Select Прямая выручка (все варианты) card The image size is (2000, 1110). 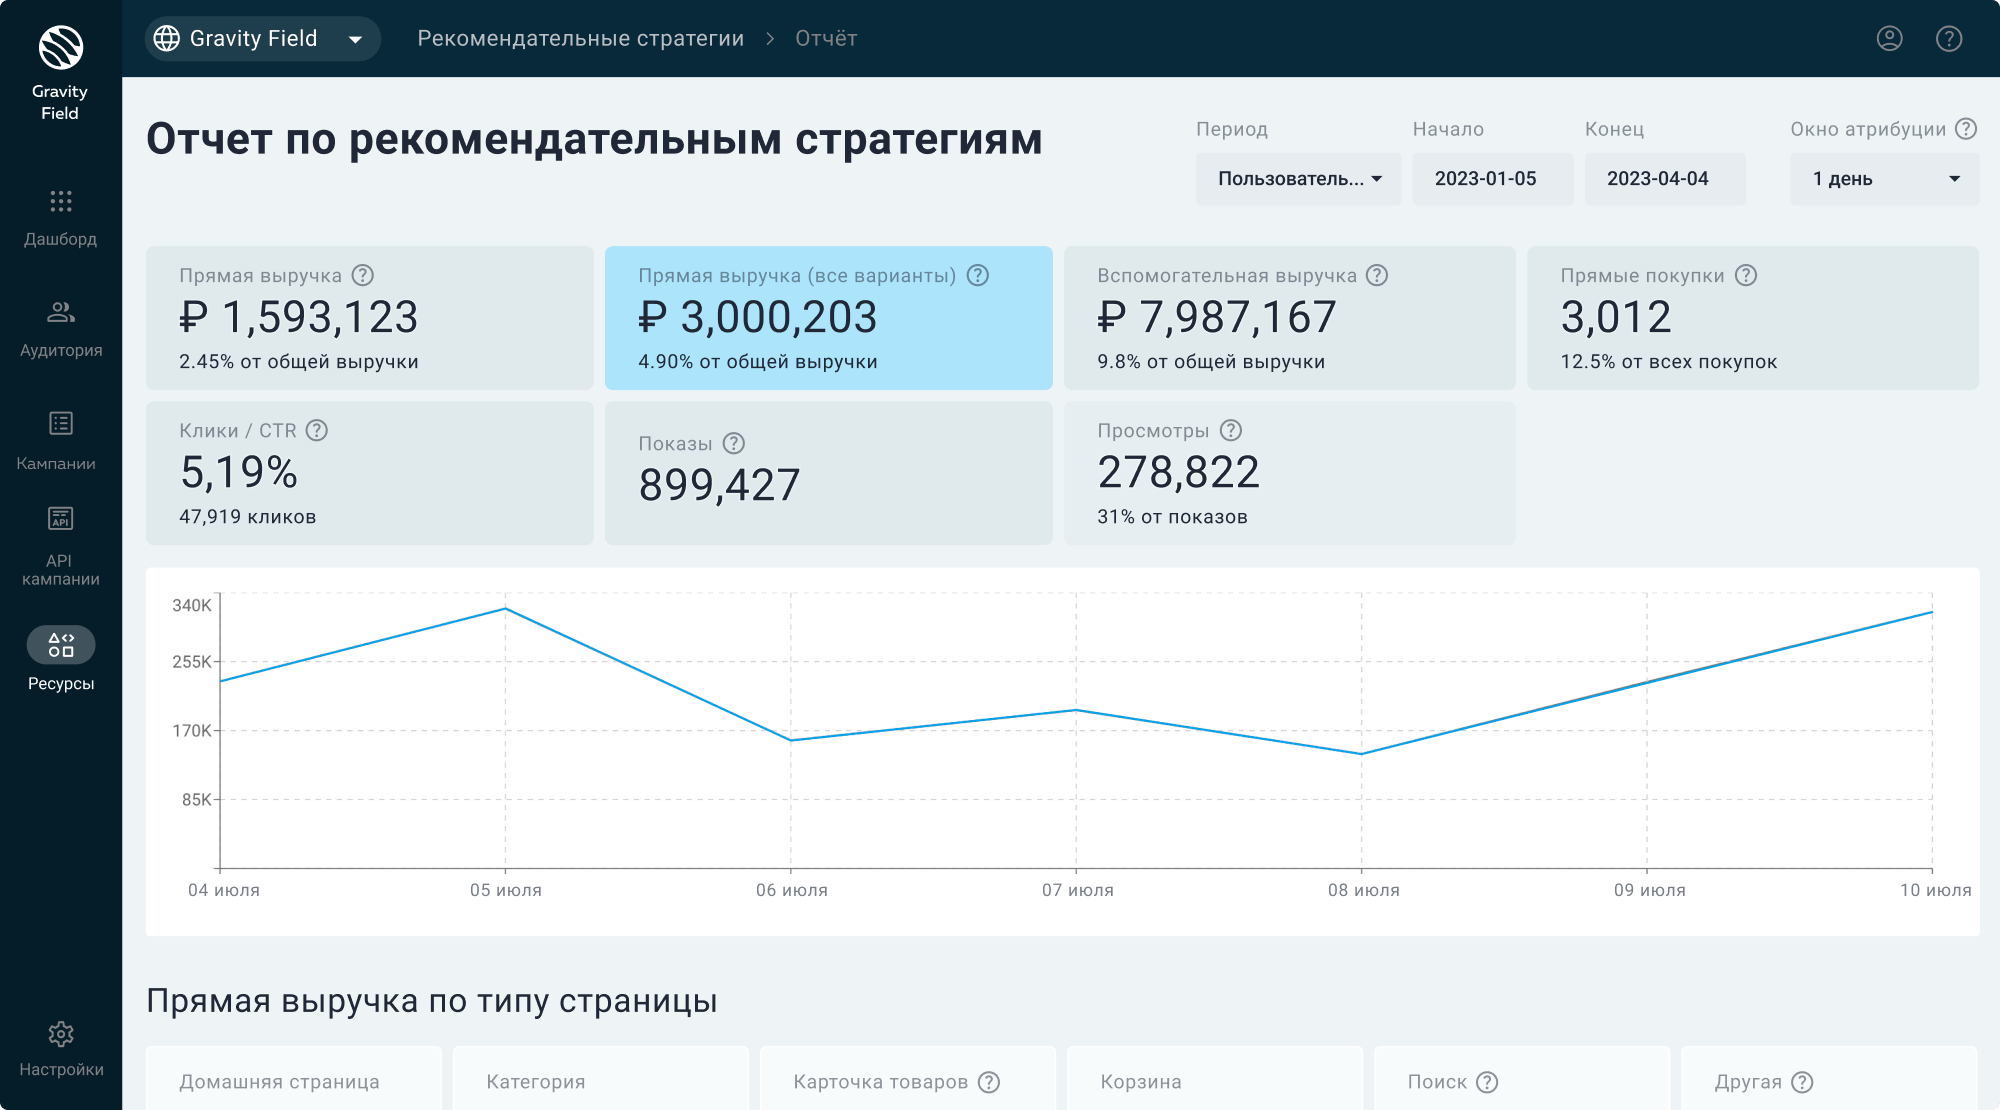pos(828,318)
